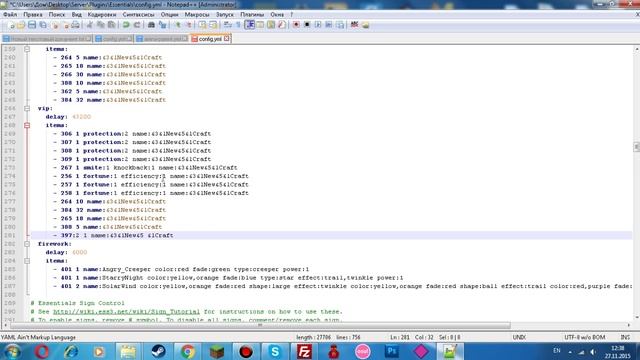Stop macro recording with black square icon
640x360 pixels.
[307, 25]
